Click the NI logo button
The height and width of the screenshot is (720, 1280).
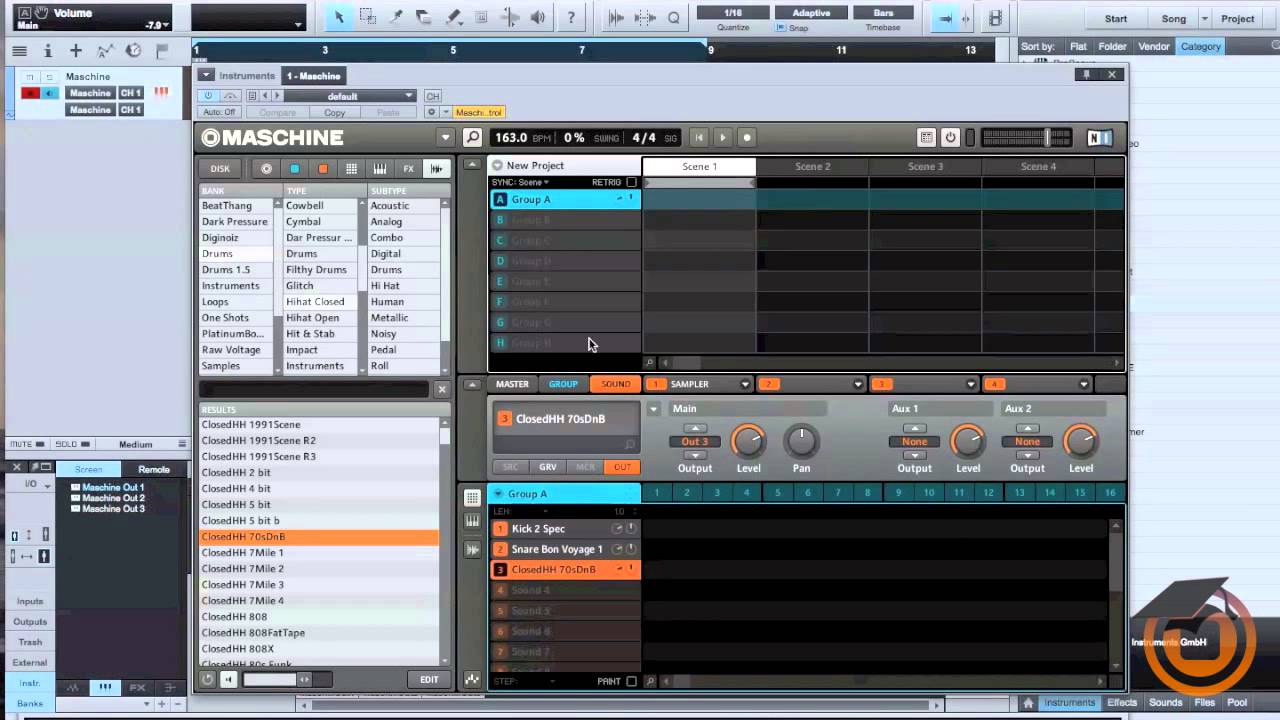(x=1098, y=138)
